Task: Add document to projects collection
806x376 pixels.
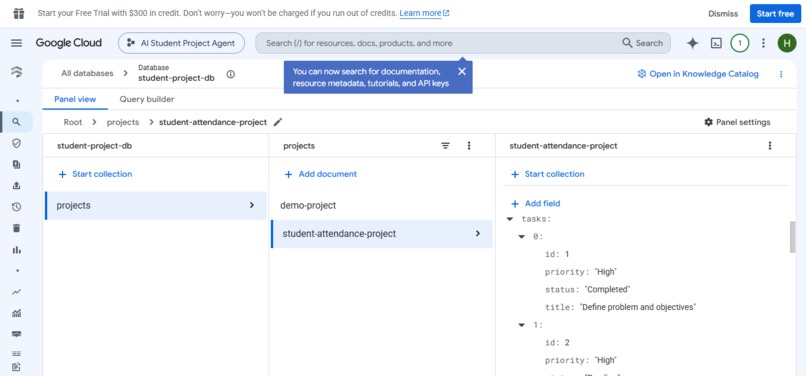Action: [x=321, y=174]
